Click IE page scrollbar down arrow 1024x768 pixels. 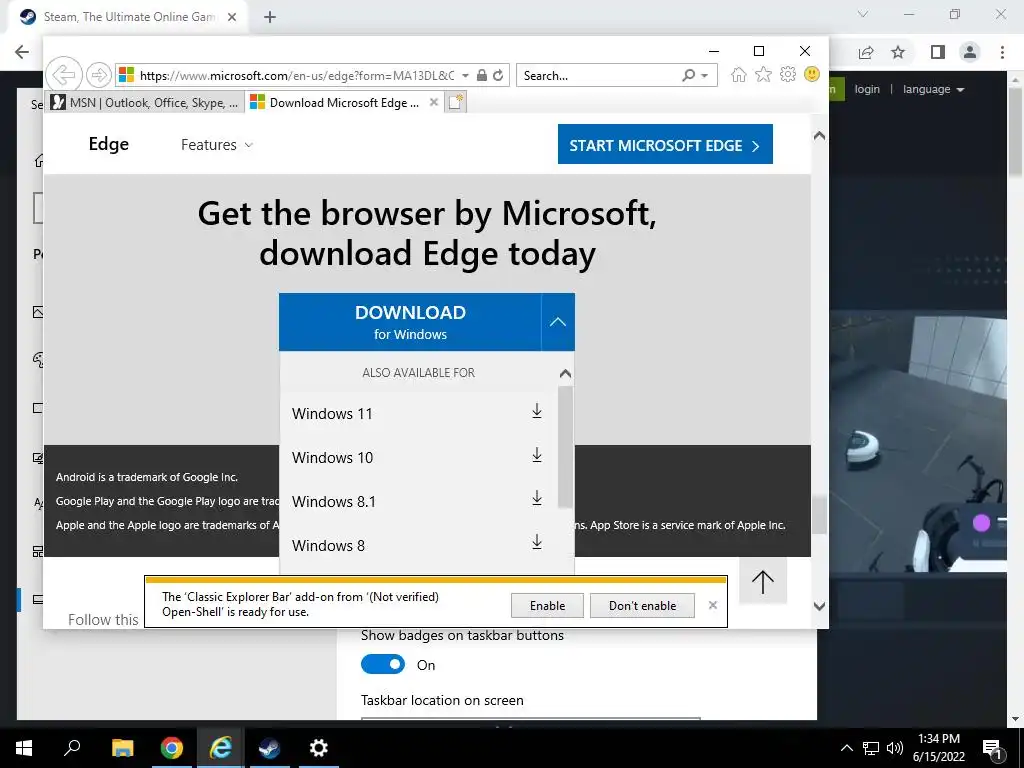(x=819, y=606)
